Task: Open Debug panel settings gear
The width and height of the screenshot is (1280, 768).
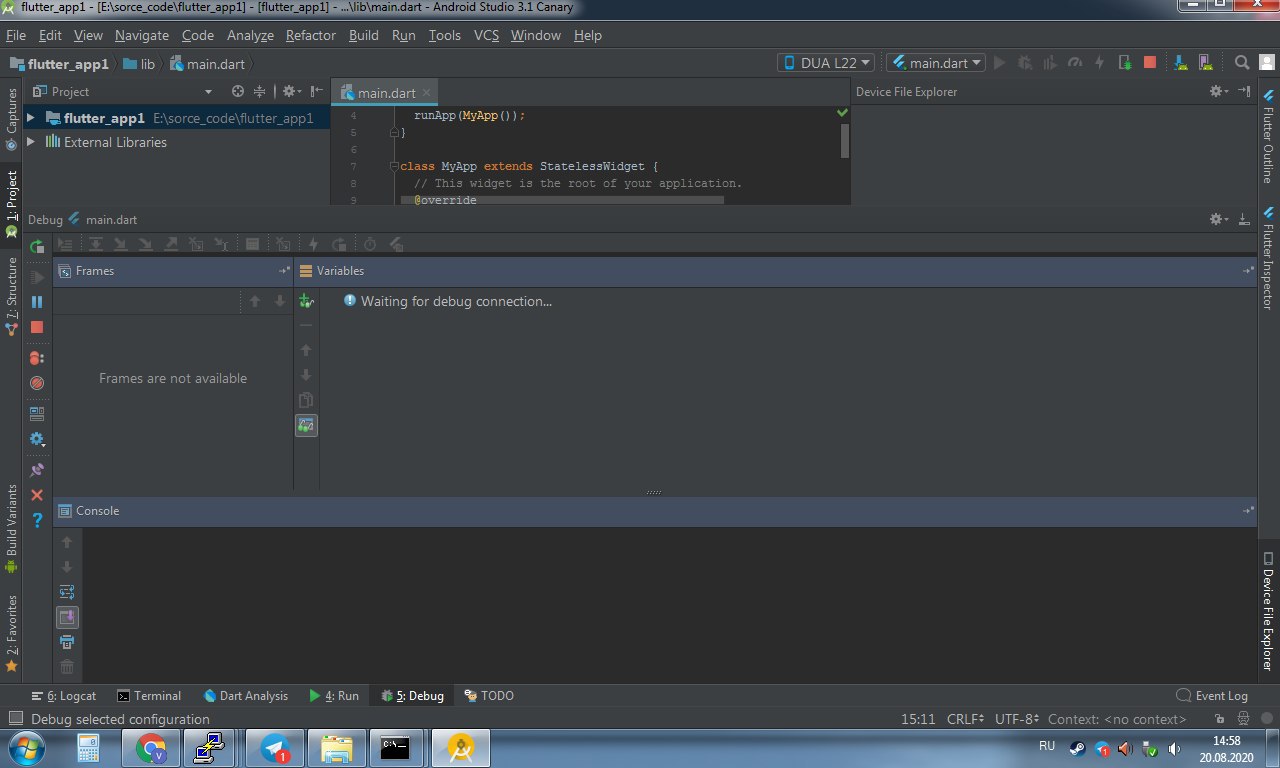Action: (x=1219, y=219)
